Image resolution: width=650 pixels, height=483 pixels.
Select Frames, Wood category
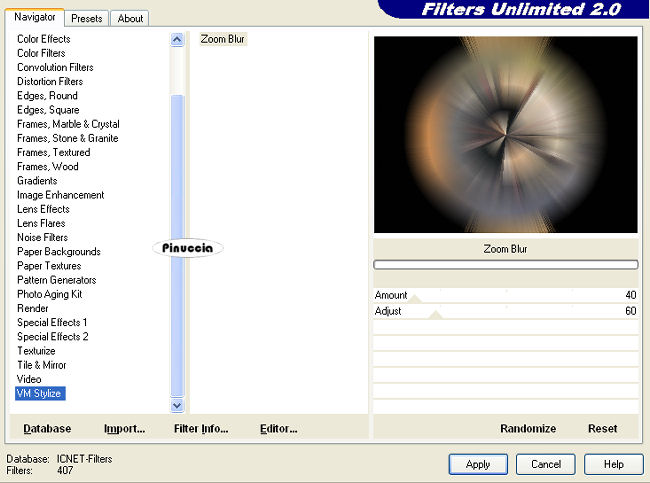click(48, 166)
